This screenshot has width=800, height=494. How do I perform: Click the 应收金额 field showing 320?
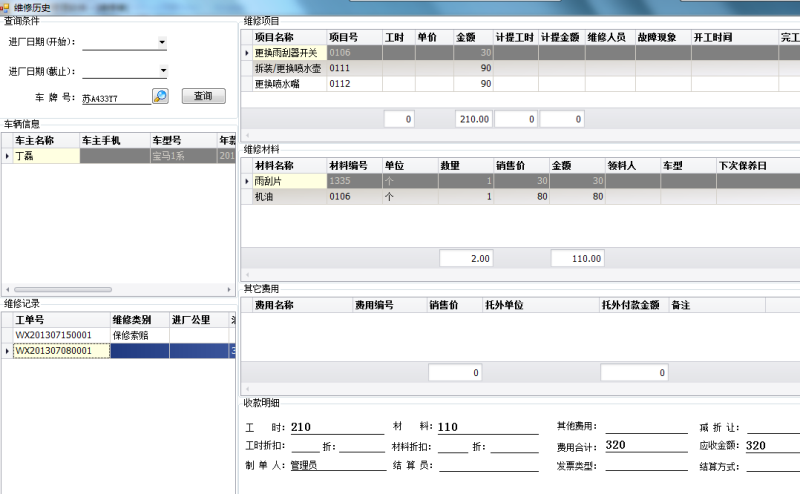(772, 446)
